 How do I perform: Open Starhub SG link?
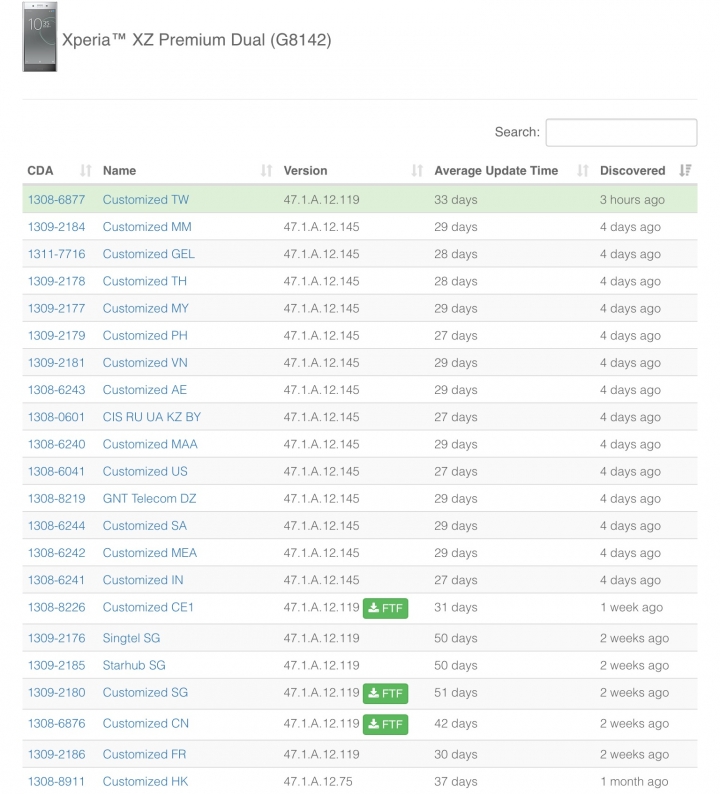point(134,665)
